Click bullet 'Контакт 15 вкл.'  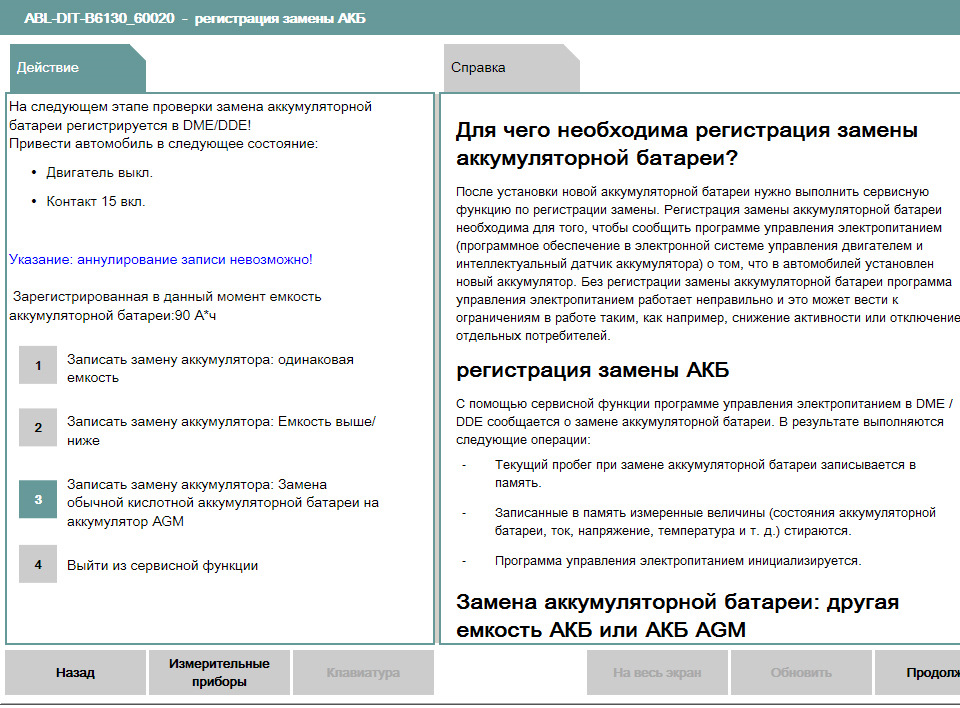(96, 201)
